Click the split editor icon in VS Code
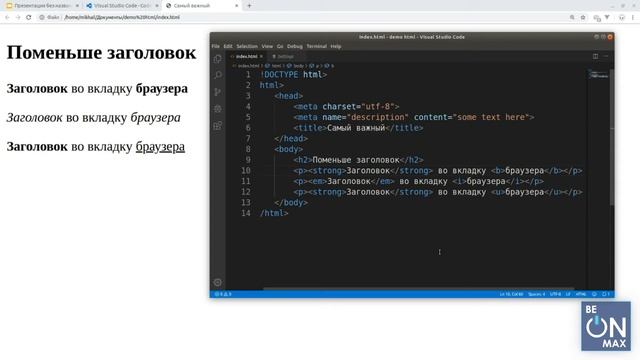The image size is (640, 360). point(596,56)
